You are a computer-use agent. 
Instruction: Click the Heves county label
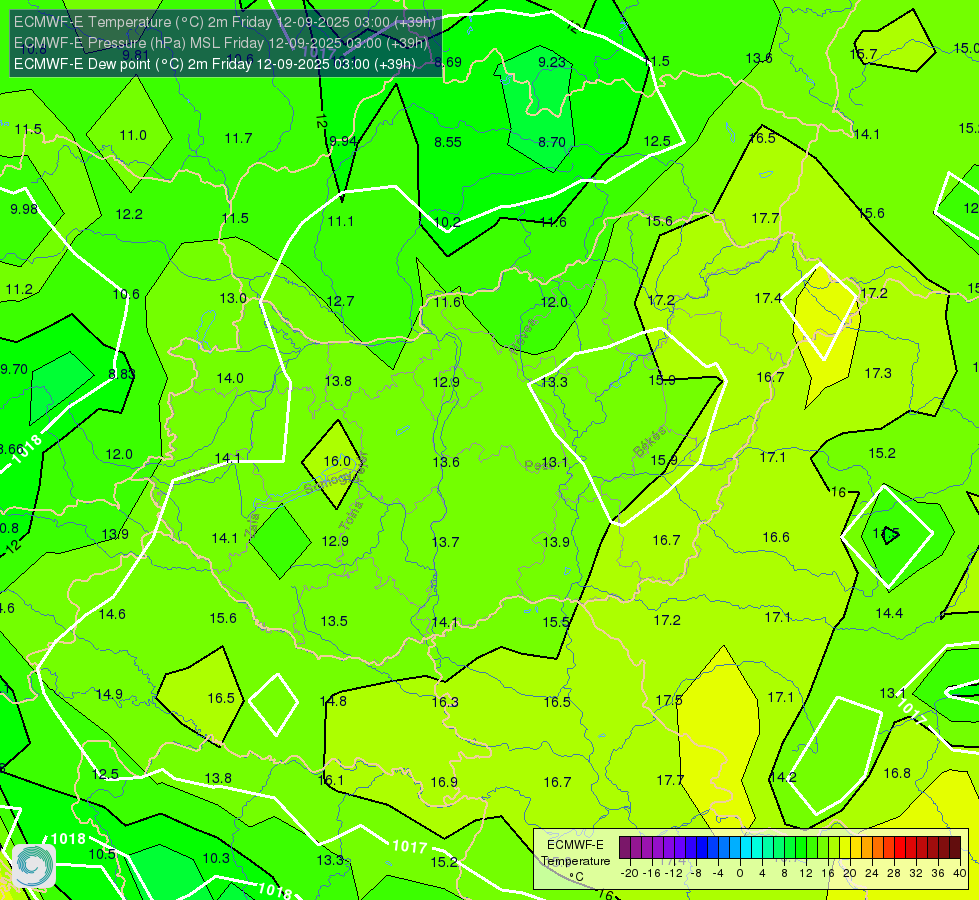[x=523, y=336]
